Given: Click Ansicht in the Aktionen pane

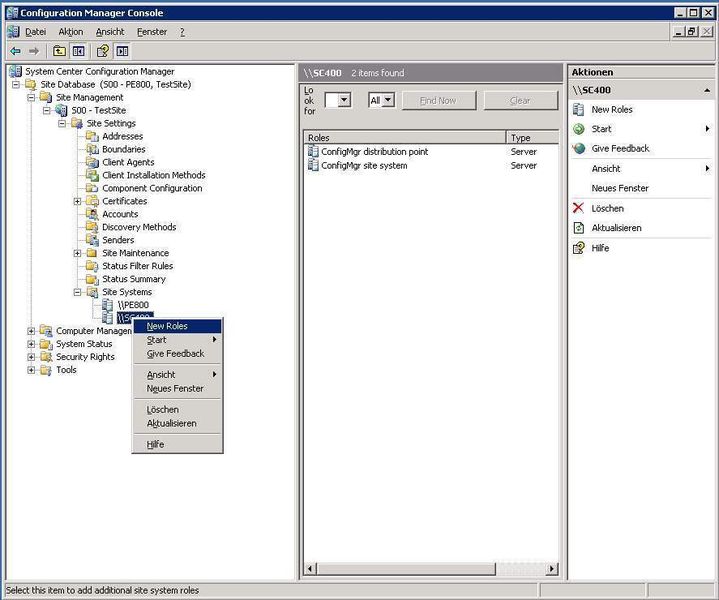Looking at the screenshot, I should pos(606,169).
